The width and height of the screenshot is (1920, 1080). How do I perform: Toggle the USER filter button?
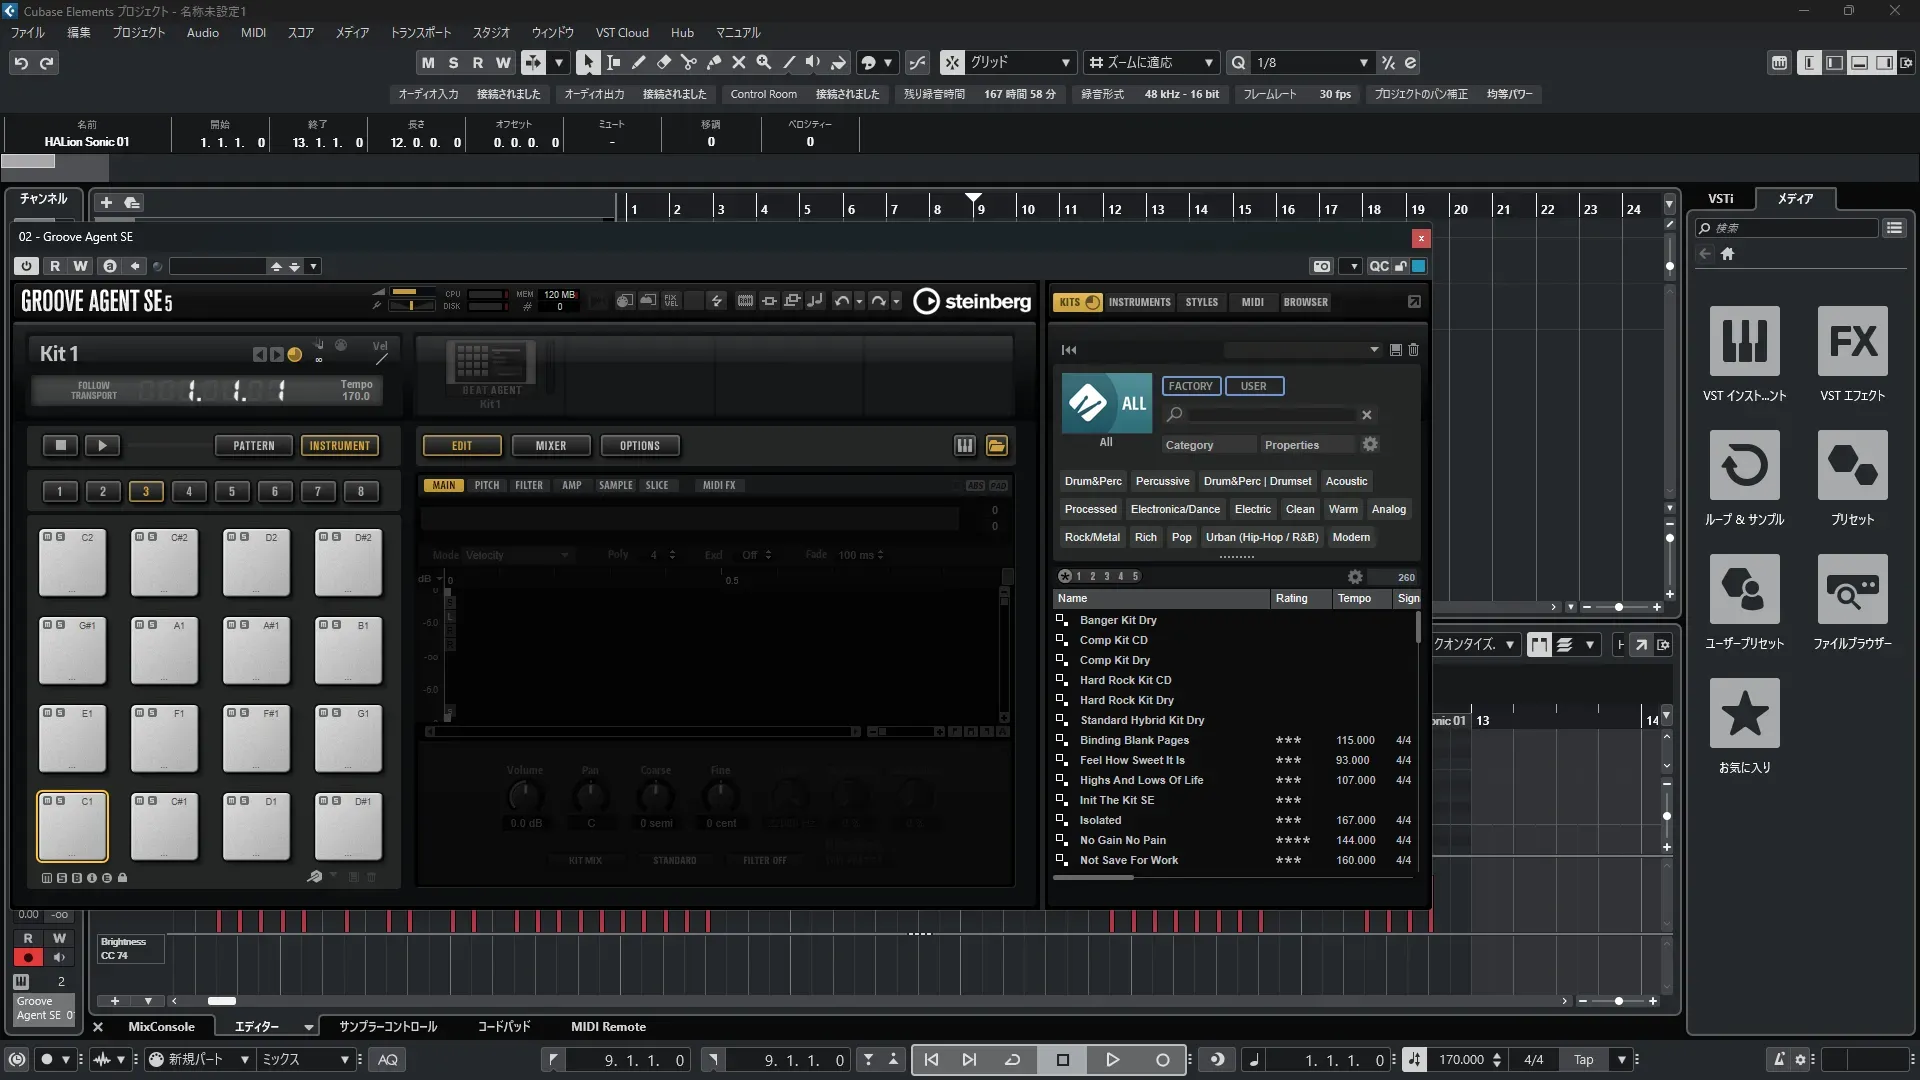(x=1253, y=386)
